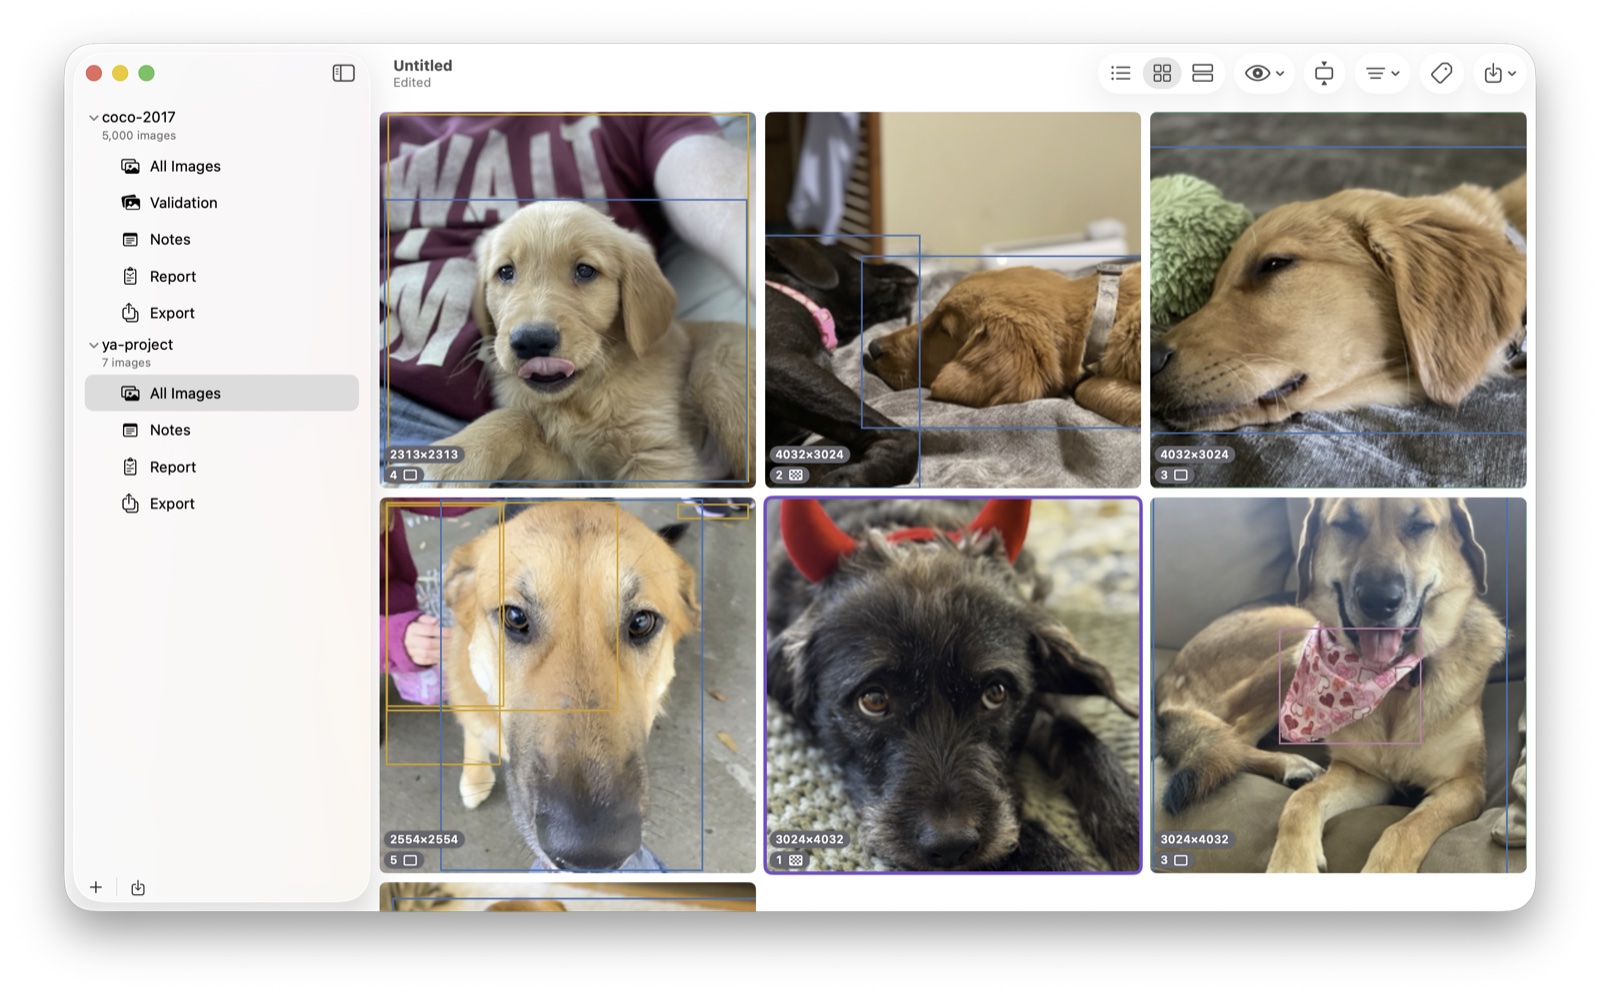Open Report under coco-2017

pyautogui.click(x=221, y=277)
